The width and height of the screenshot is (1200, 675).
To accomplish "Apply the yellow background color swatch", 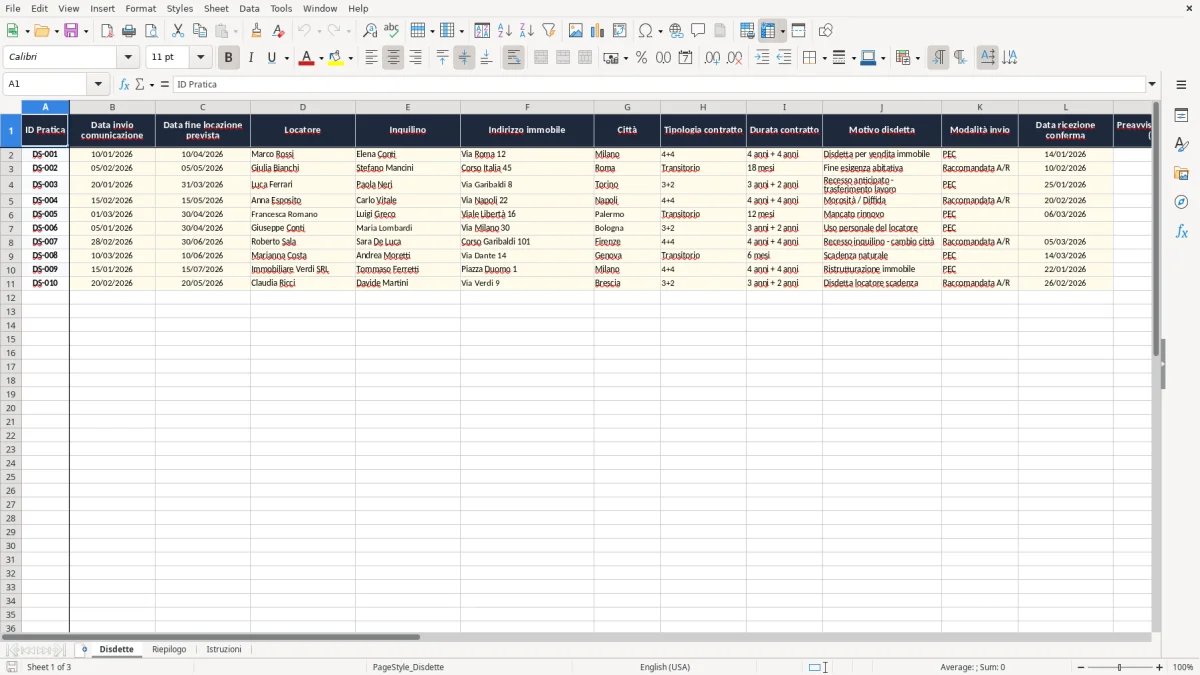I will coord(336,58).
